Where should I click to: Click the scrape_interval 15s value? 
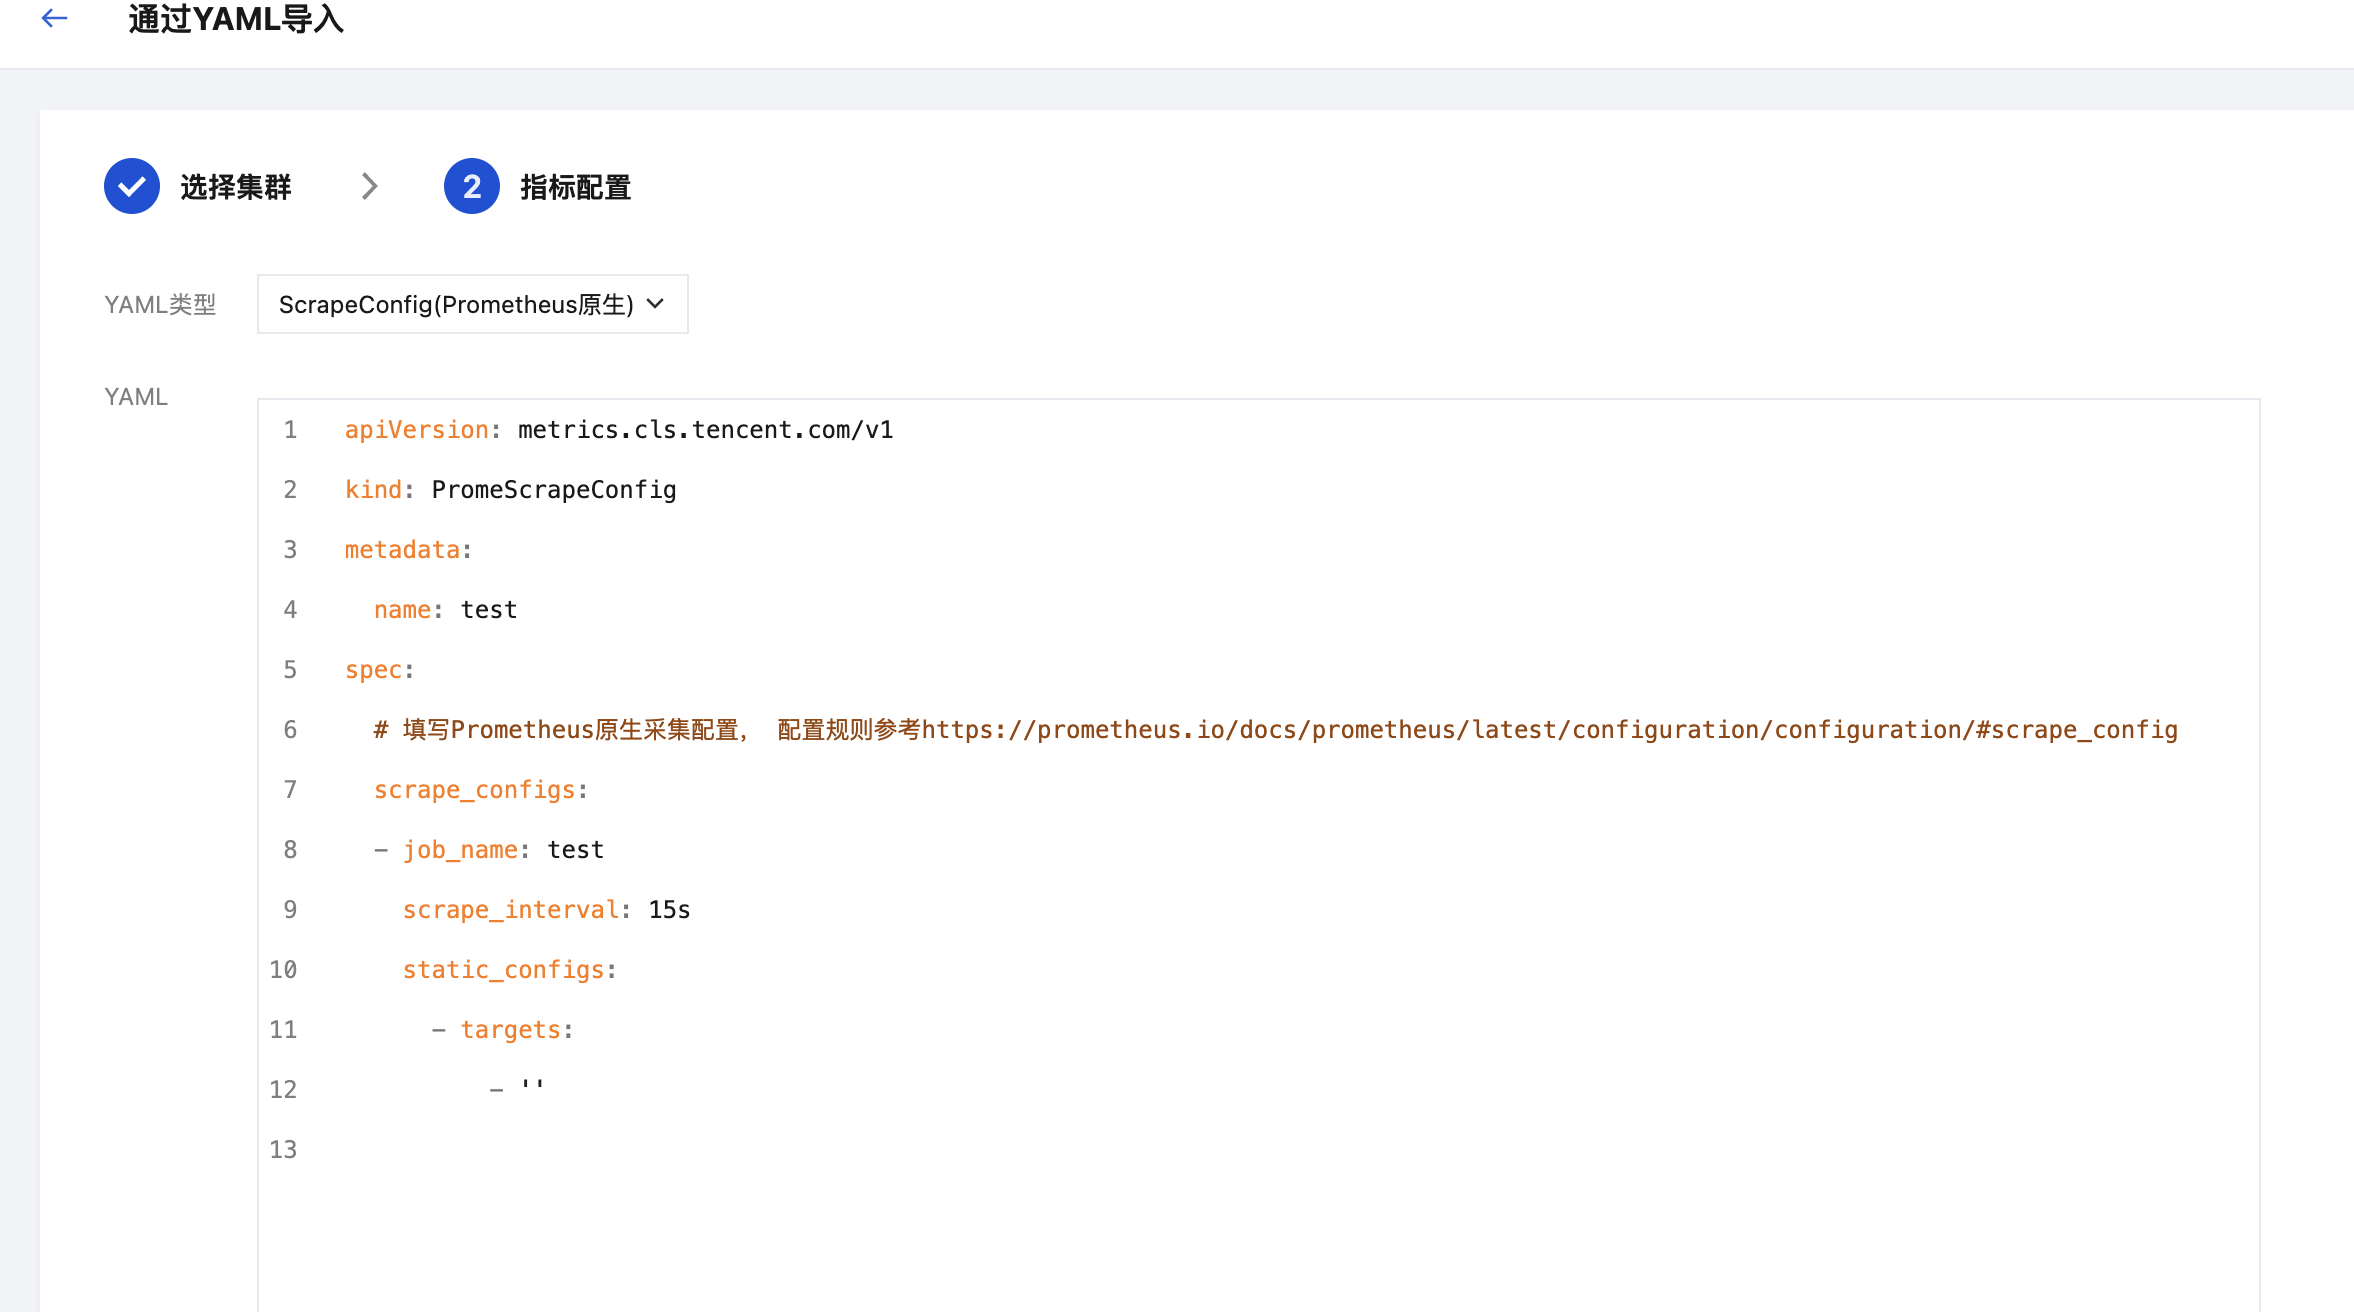(x=669, y=910)
